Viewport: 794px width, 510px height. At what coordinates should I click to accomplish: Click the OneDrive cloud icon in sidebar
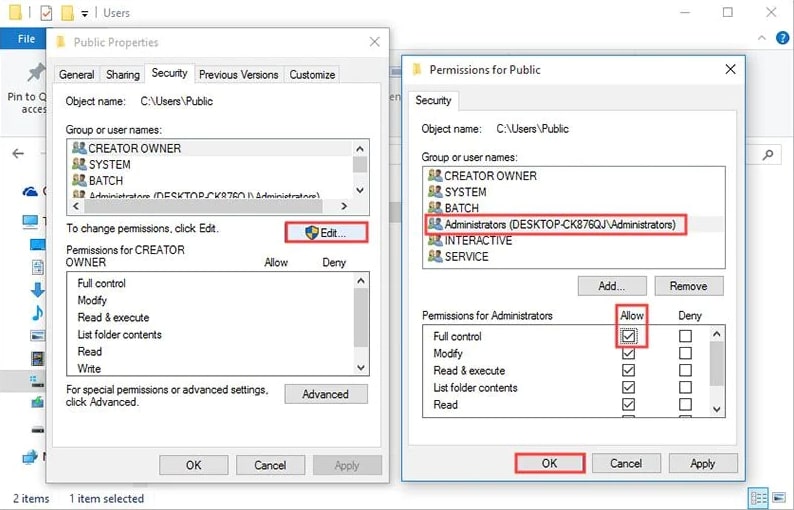pyautogui.click(x=31, y=191)
